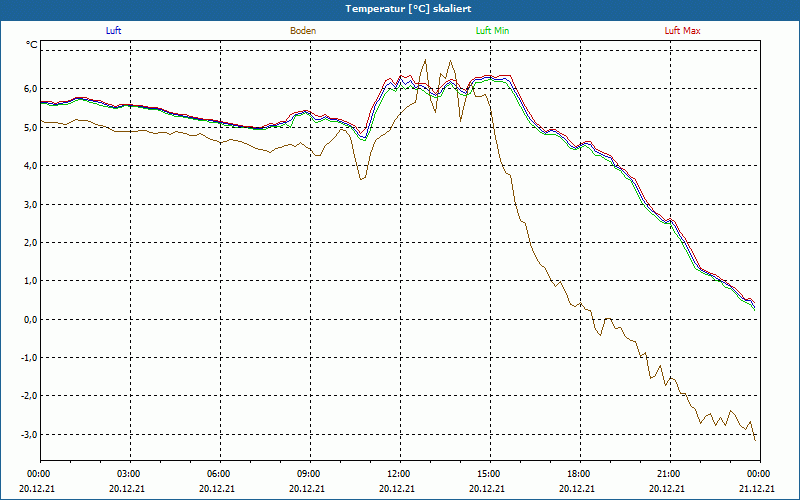Click the 0,0 y-axis value

pos(30,319)
